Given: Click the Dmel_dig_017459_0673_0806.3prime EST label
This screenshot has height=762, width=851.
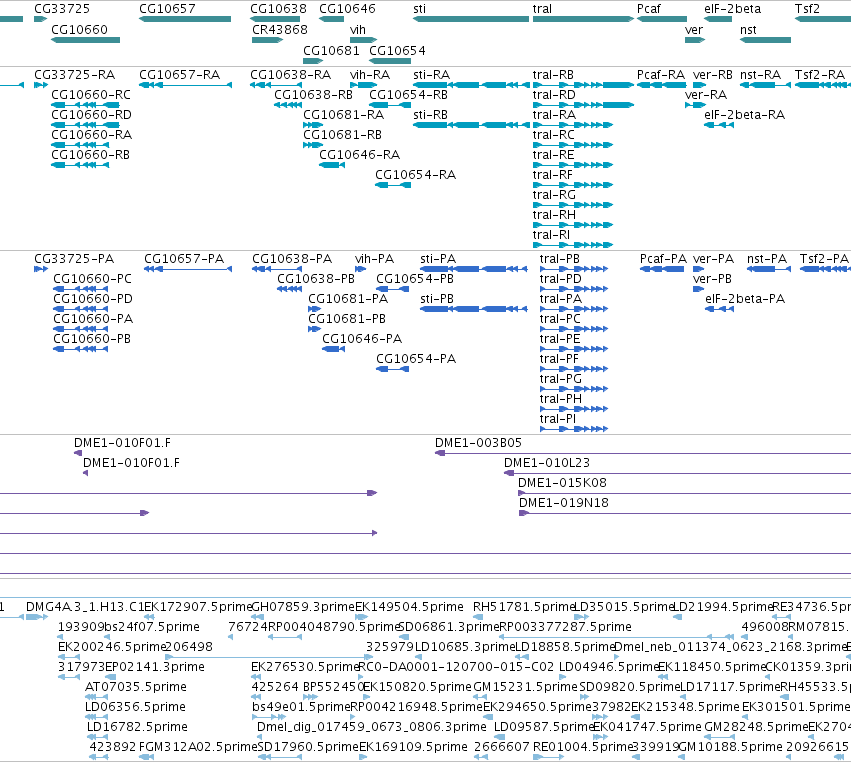Looking at the screenshot, I should (372, 727).
